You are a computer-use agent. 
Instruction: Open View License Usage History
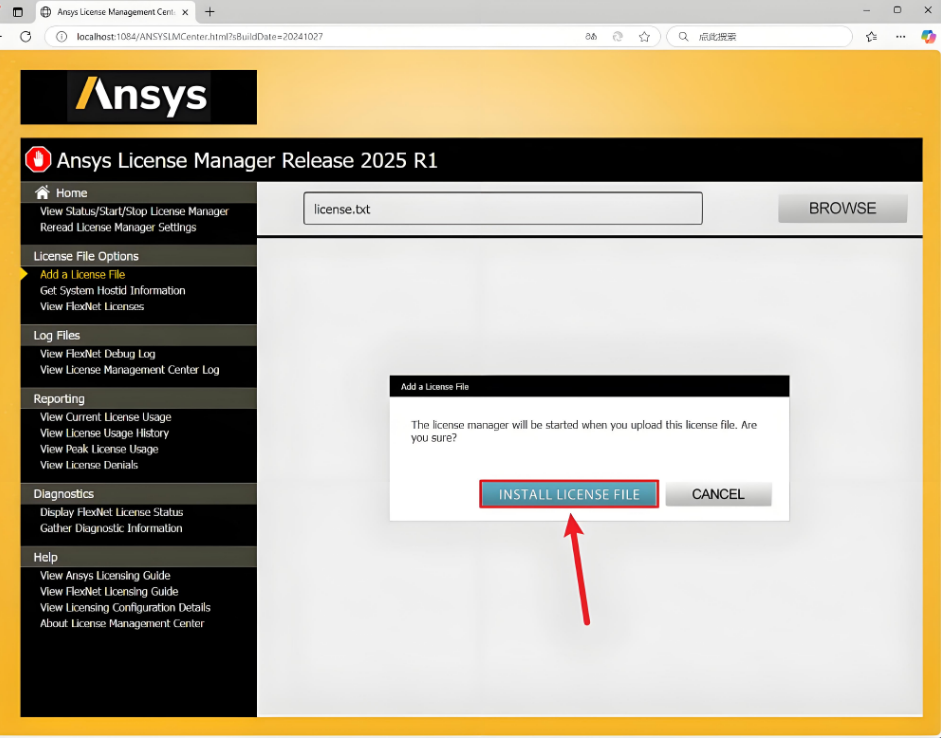(104, 433)
